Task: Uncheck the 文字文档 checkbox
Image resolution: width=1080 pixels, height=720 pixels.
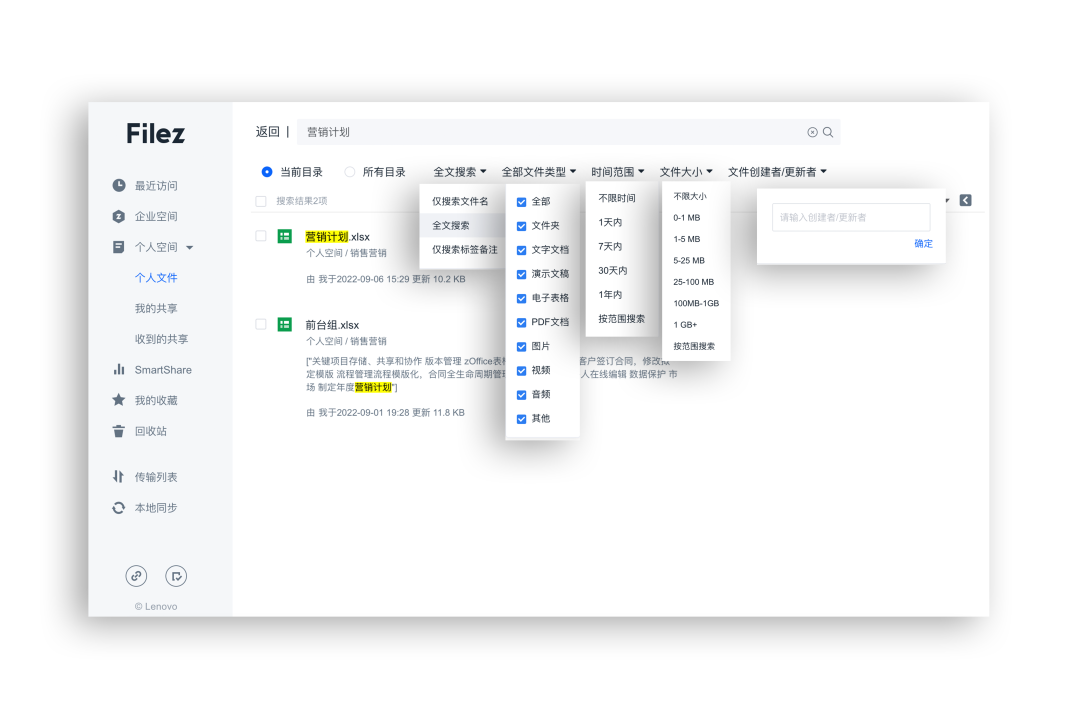Action: pos(521,250)
